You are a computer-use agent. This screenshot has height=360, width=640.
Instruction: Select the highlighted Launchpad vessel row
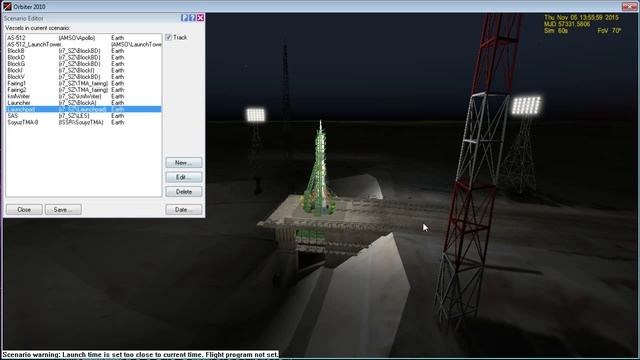[84, 109]
